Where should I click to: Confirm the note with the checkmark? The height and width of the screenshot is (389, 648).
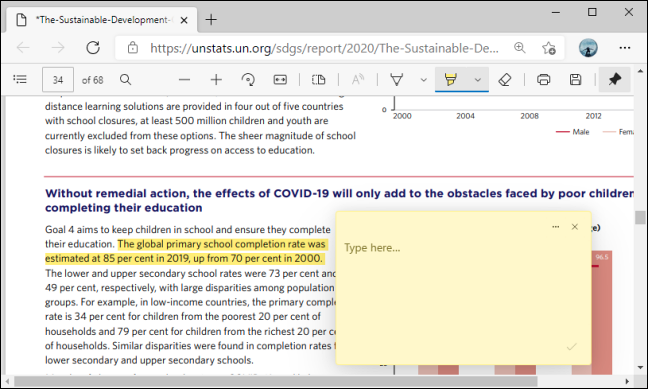pyautogui.click(x=572, y=346)
